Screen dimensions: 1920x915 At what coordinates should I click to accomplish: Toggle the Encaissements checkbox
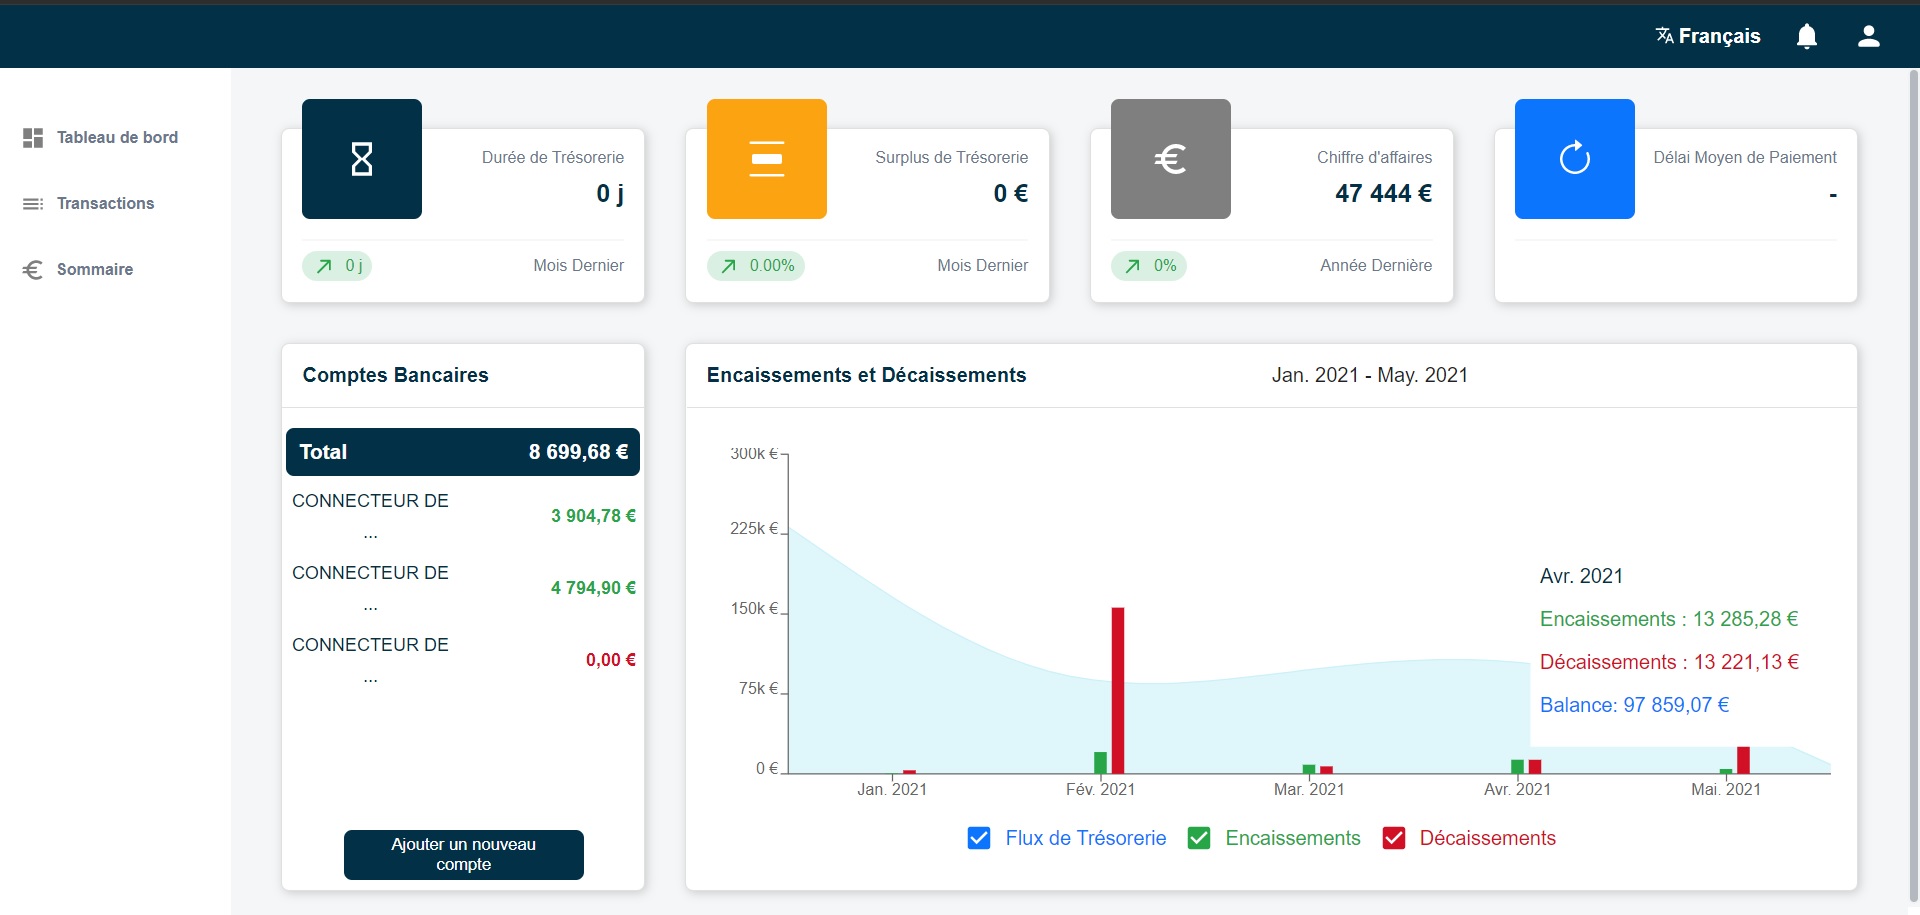pyautogui.click(x=1199, y=838)
